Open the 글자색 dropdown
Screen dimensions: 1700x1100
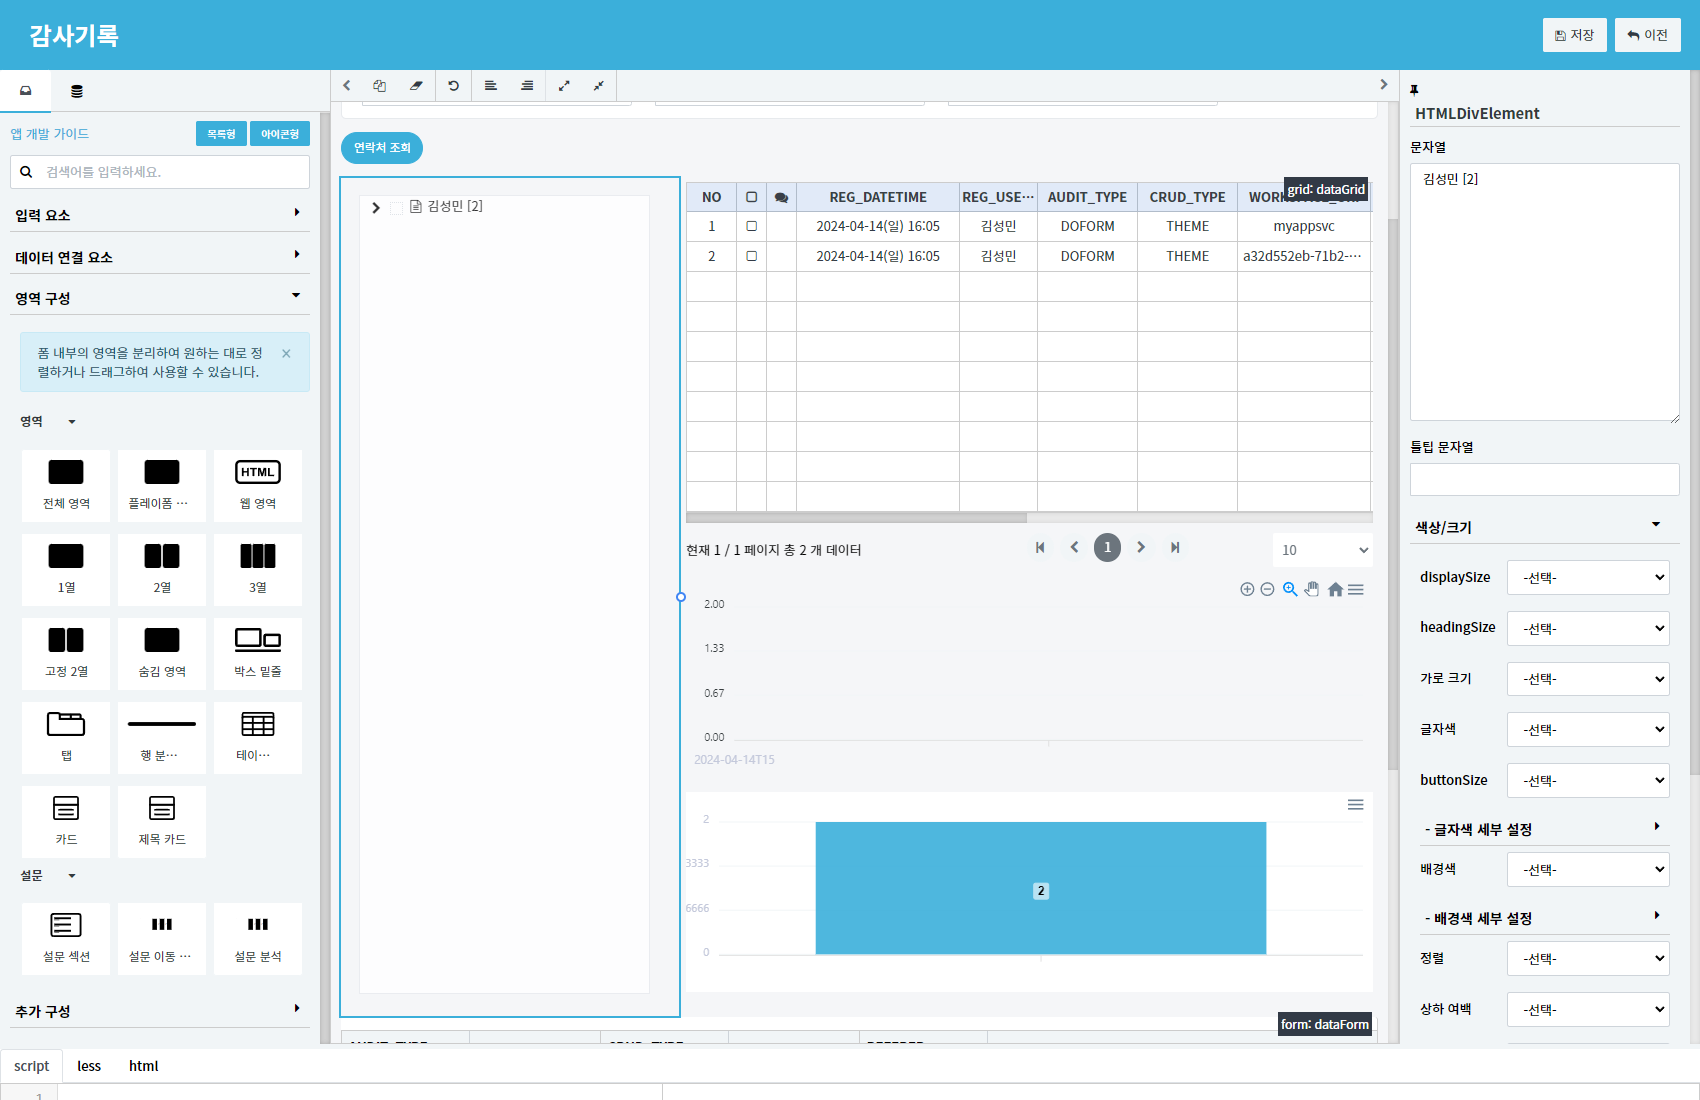(x=1588, y=730)
